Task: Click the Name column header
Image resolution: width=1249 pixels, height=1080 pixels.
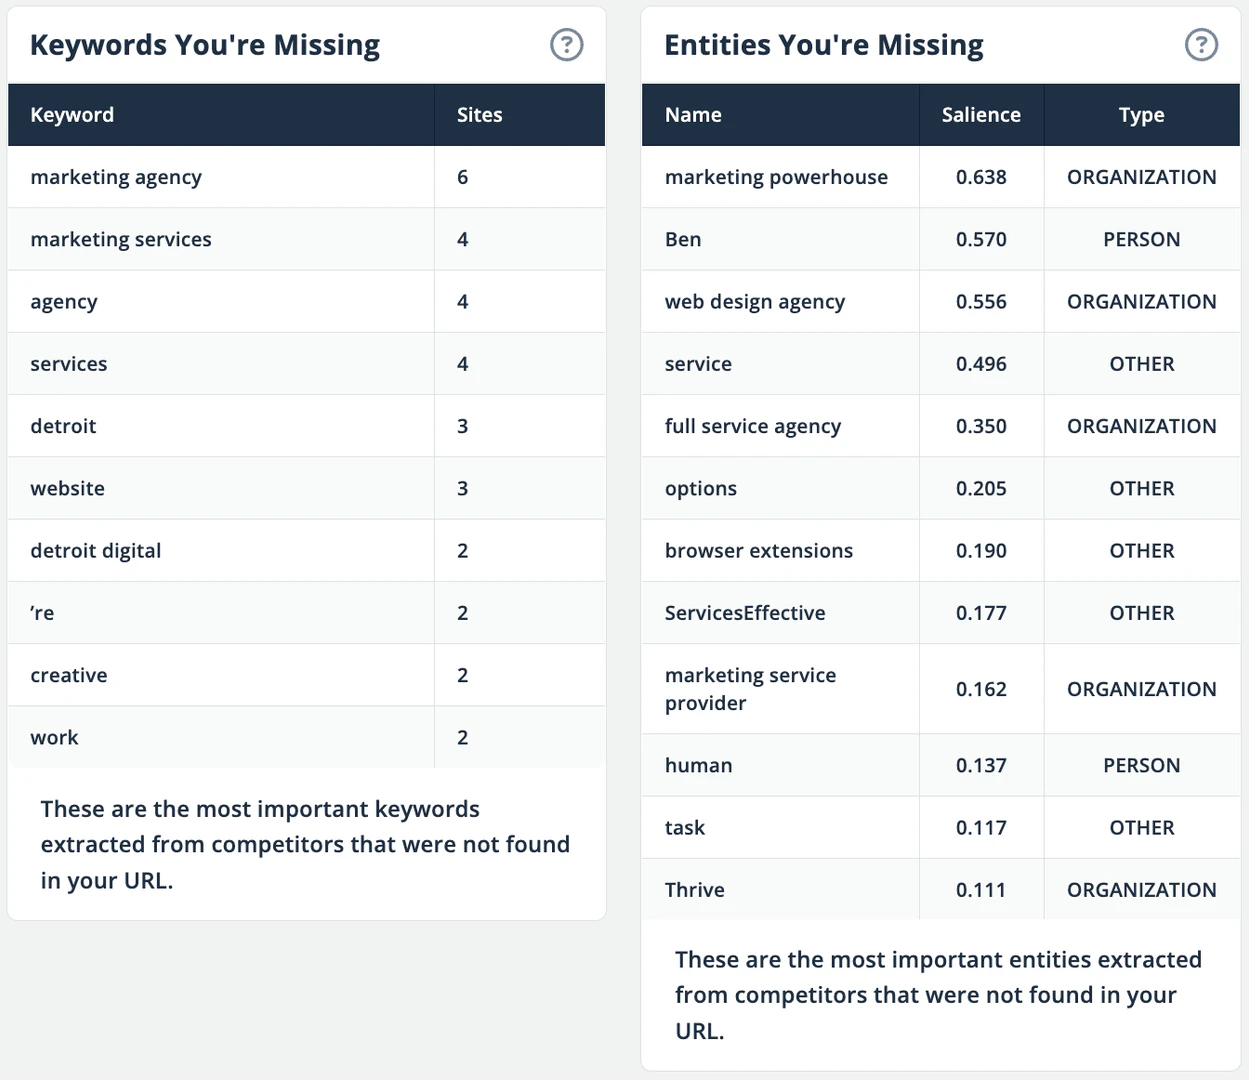Action: (x=693, y=115)
